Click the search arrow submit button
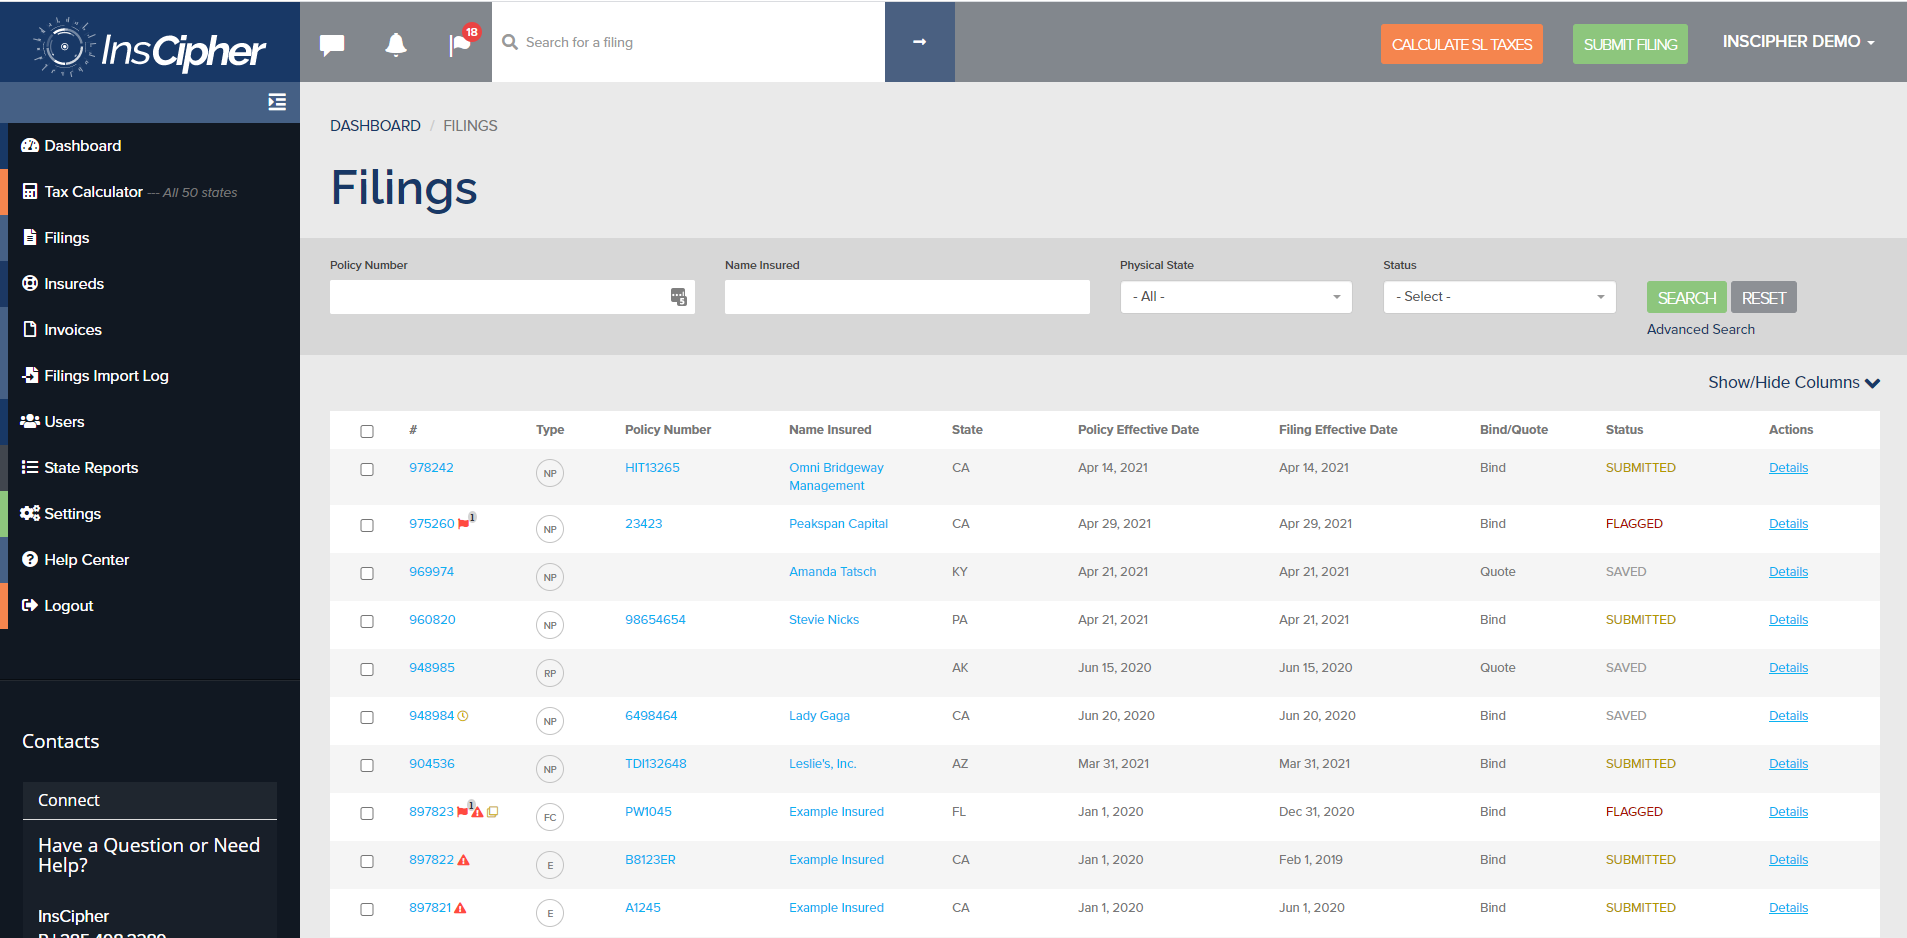 coord(920,42)
